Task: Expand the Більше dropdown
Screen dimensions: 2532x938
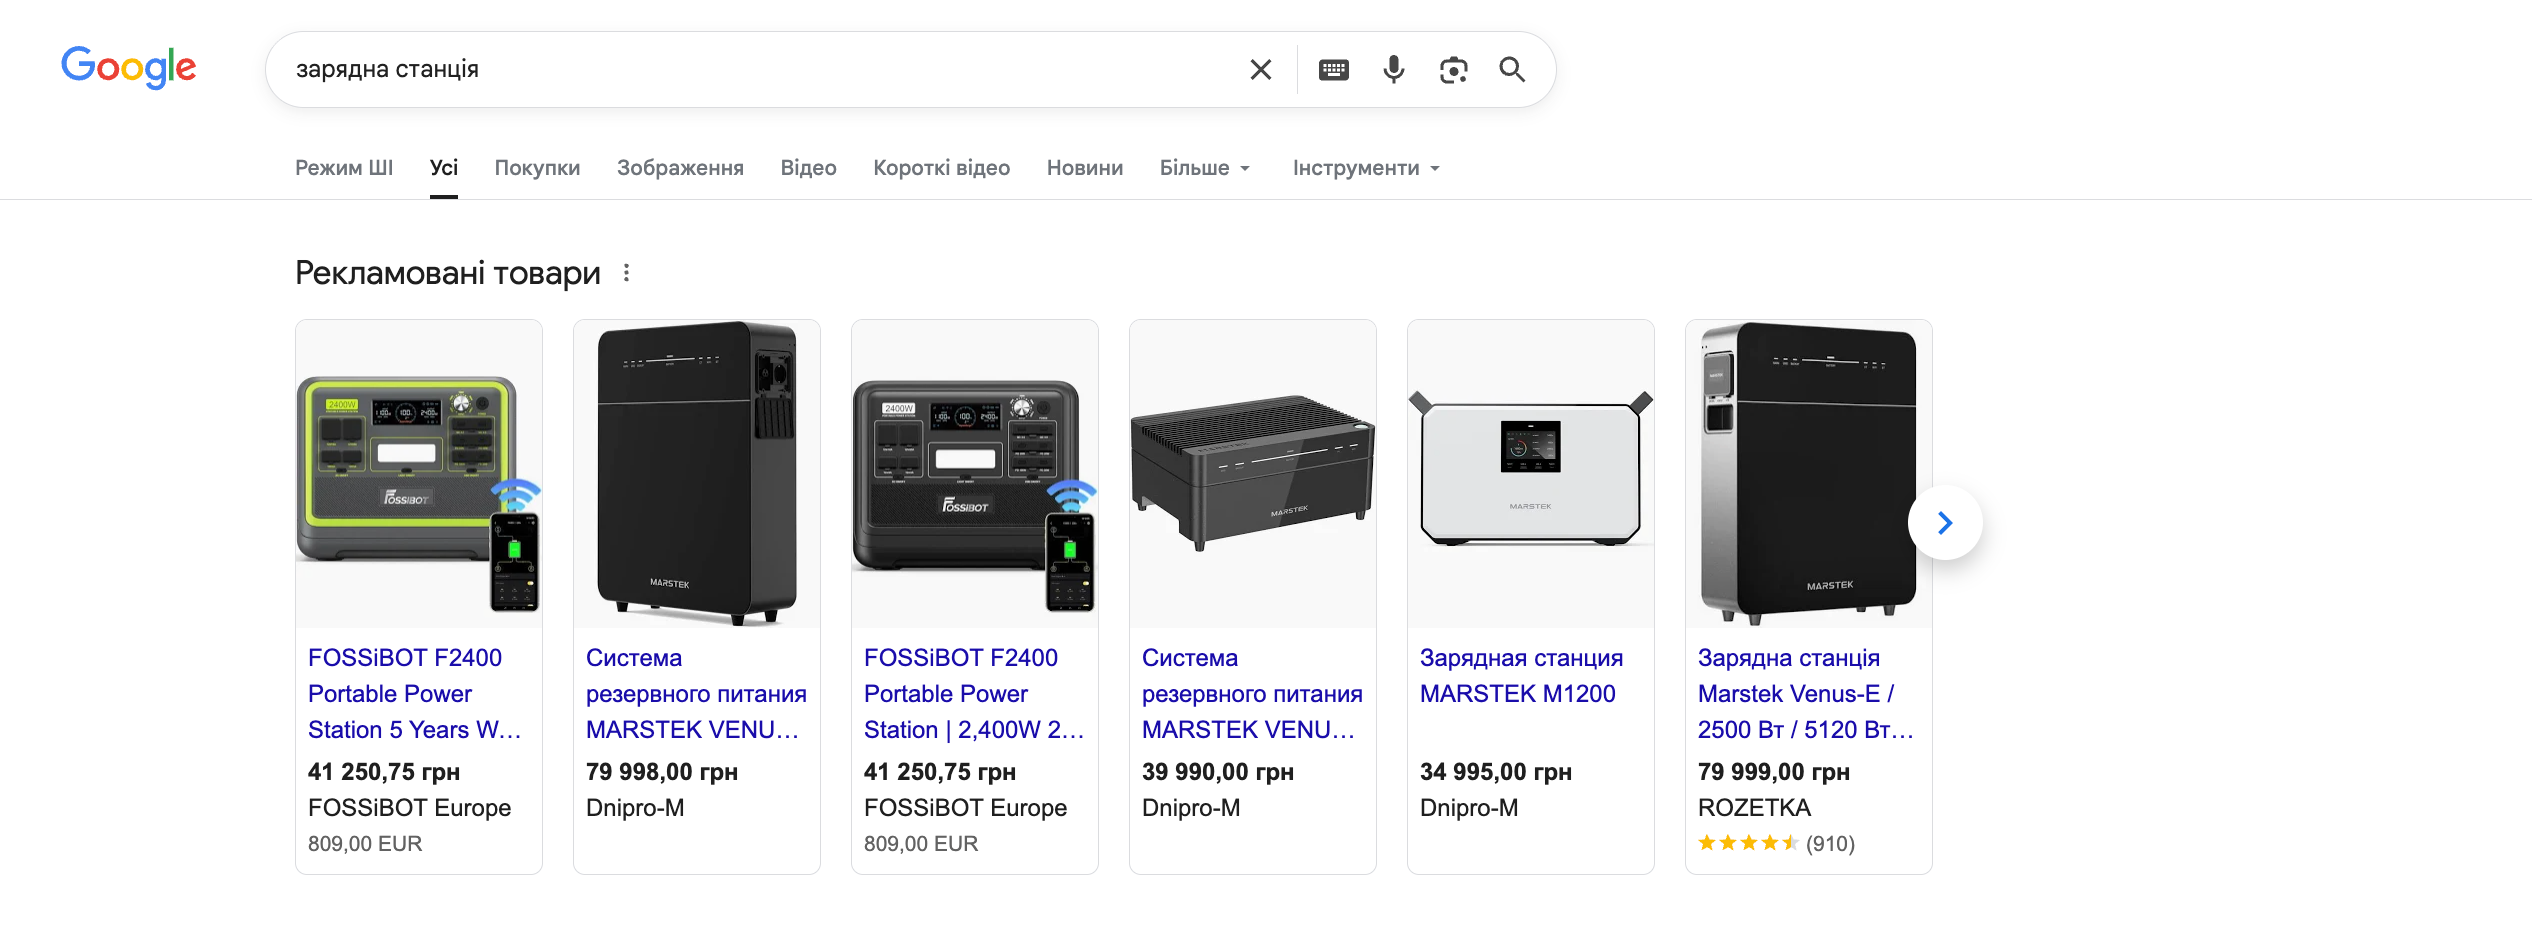Action: tap(1205, 168)
